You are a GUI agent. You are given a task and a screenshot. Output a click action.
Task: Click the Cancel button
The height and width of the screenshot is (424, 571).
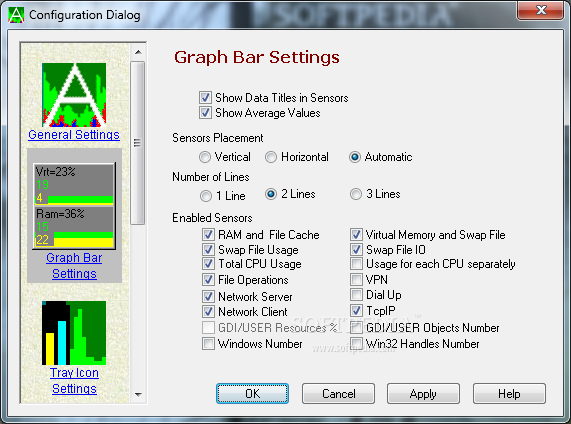[x=338, y=393]
